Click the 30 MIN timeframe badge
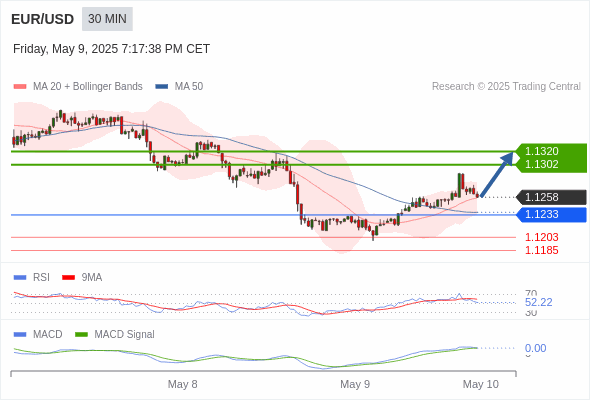This screenshot has height=400, width=590. pyautogui.click(x=107, y=19)
